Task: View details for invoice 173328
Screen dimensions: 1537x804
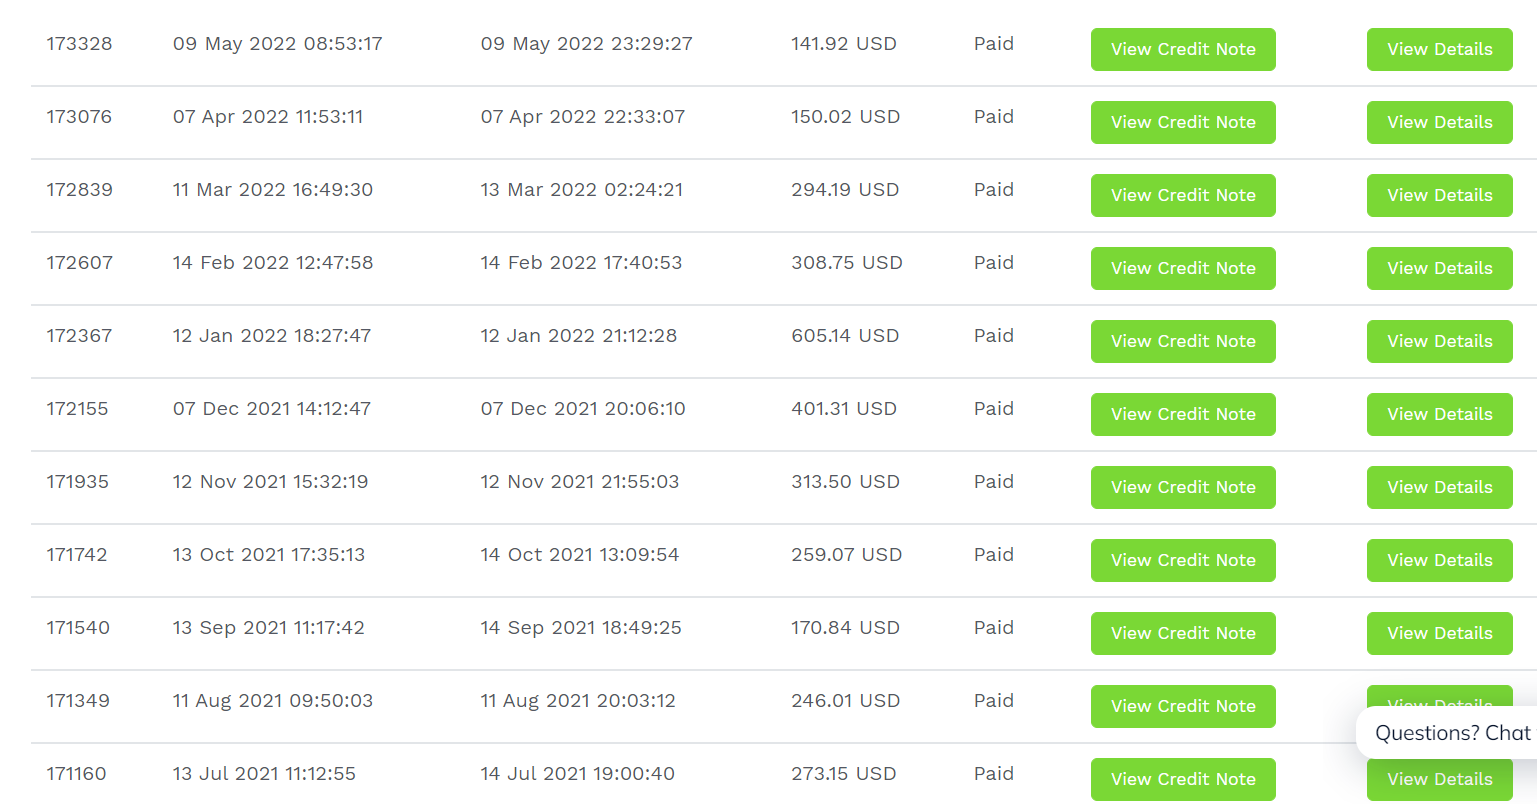Action: coord(1439,49)
